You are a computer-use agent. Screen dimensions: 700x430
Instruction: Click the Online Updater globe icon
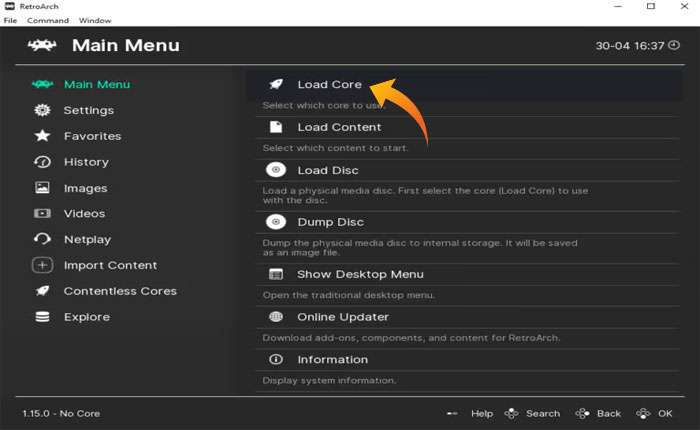[276, 317]
